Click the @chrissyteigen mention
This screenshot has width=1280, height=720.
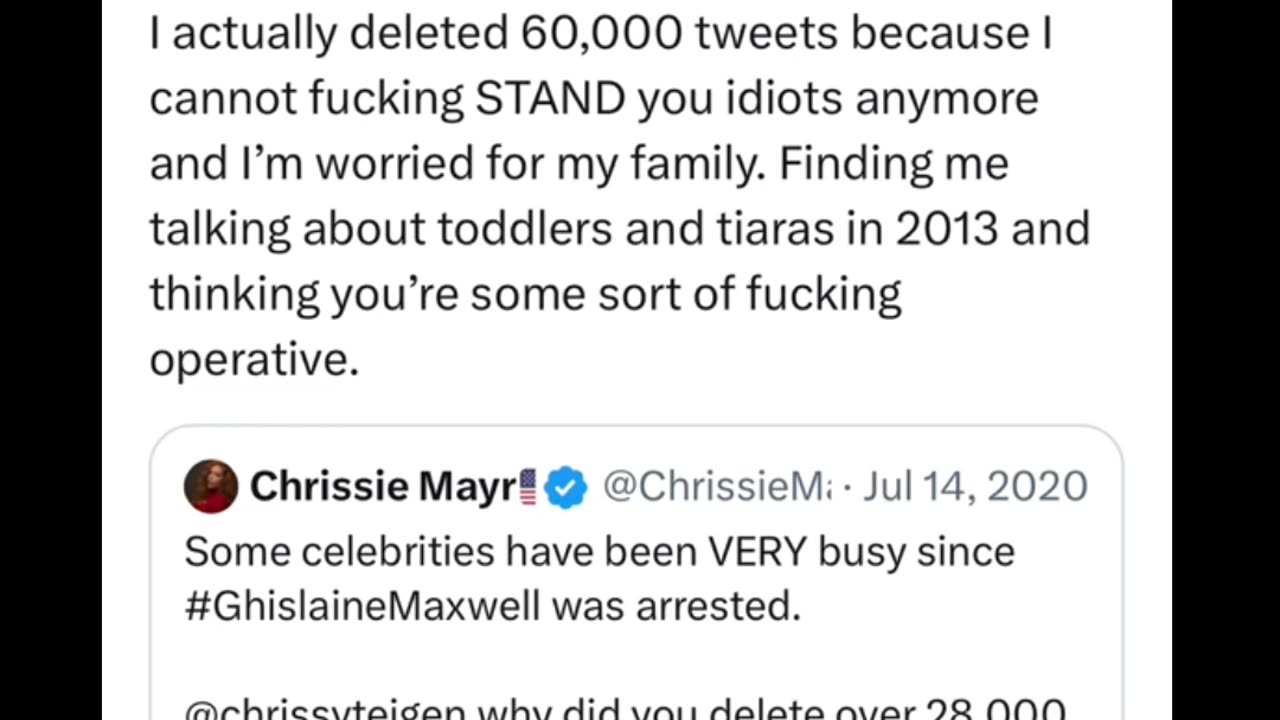325,712
